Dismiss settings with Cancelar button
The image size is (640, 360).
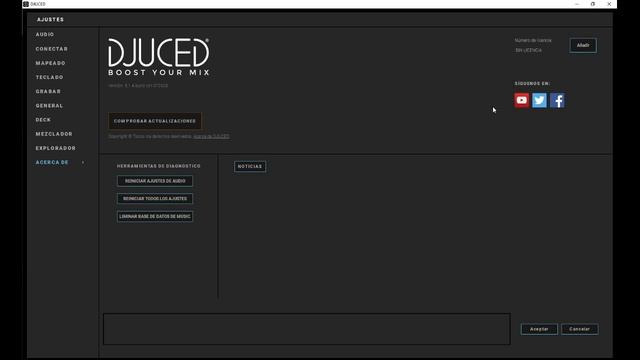pos(579,329)
